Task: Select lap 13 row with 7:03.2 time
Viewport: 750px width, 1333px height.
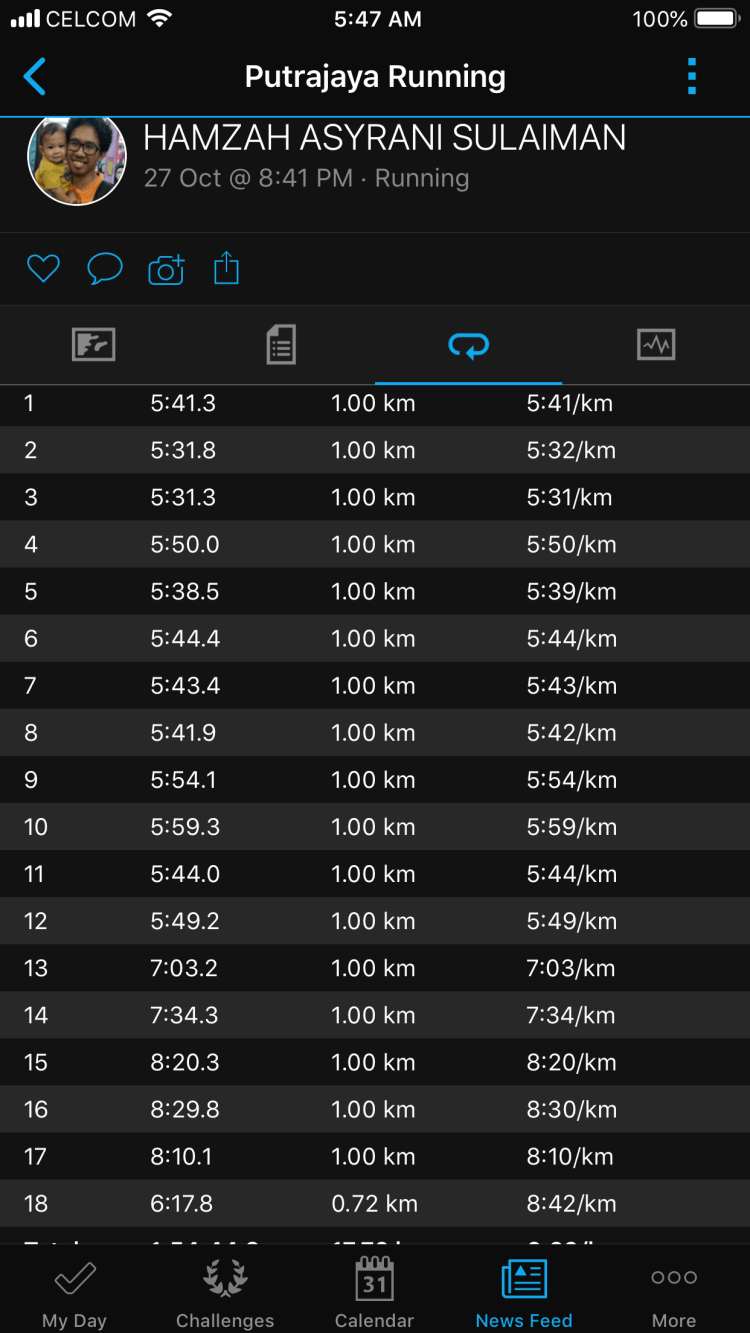Action: [375, 968]
